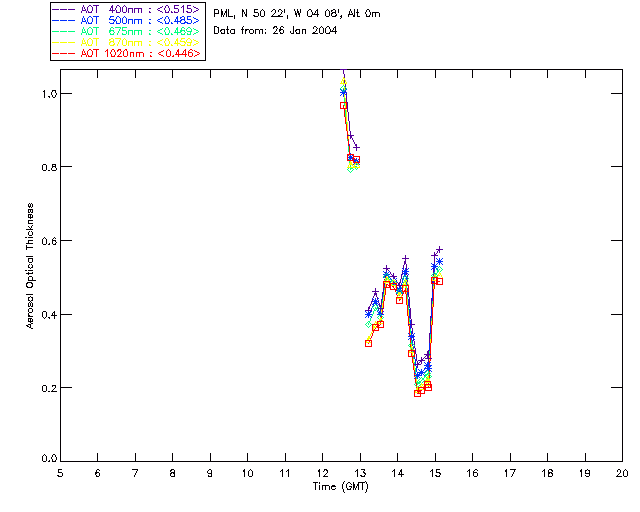Click the hour 15 x-axis label
Viewport: 640px width, 512px height.
point(436,473)
